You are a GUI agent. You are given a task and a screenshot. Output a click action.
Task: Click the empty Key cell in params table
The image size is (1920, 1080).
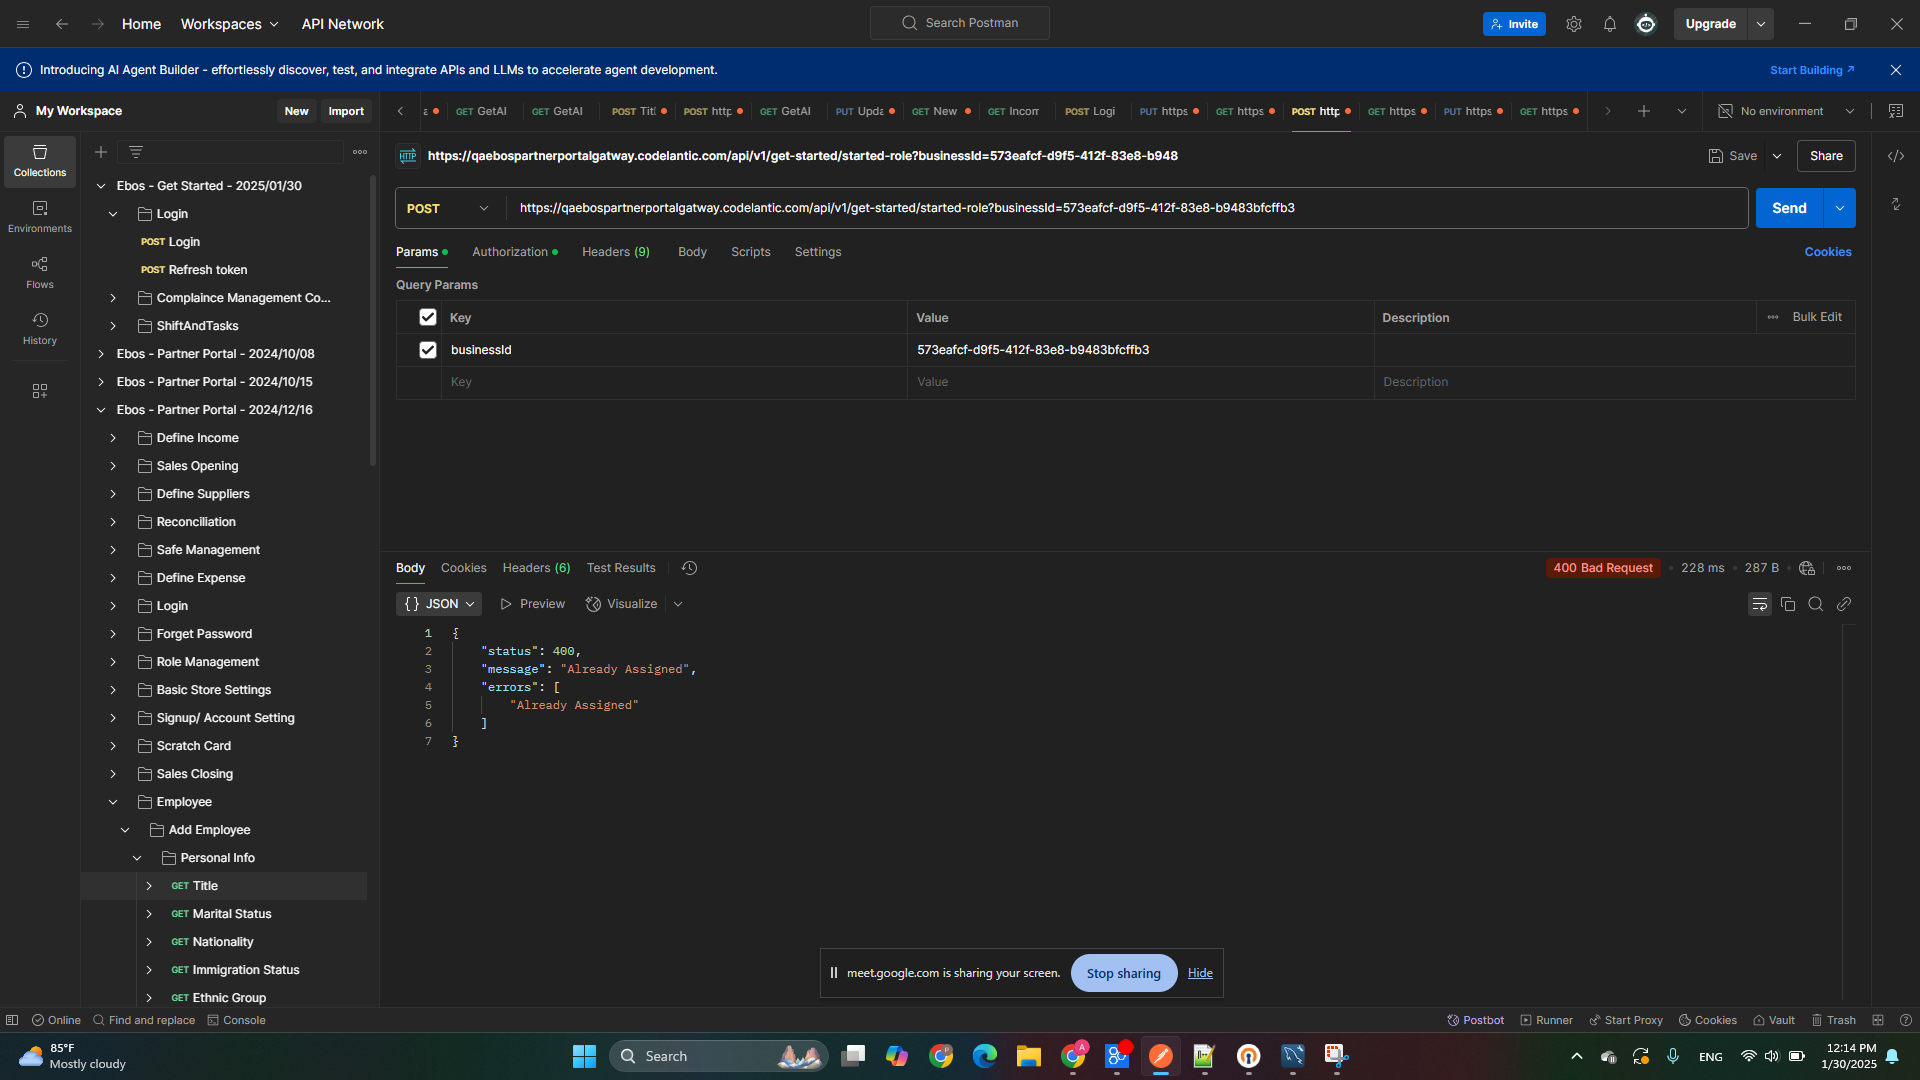[x=675, y=382]
